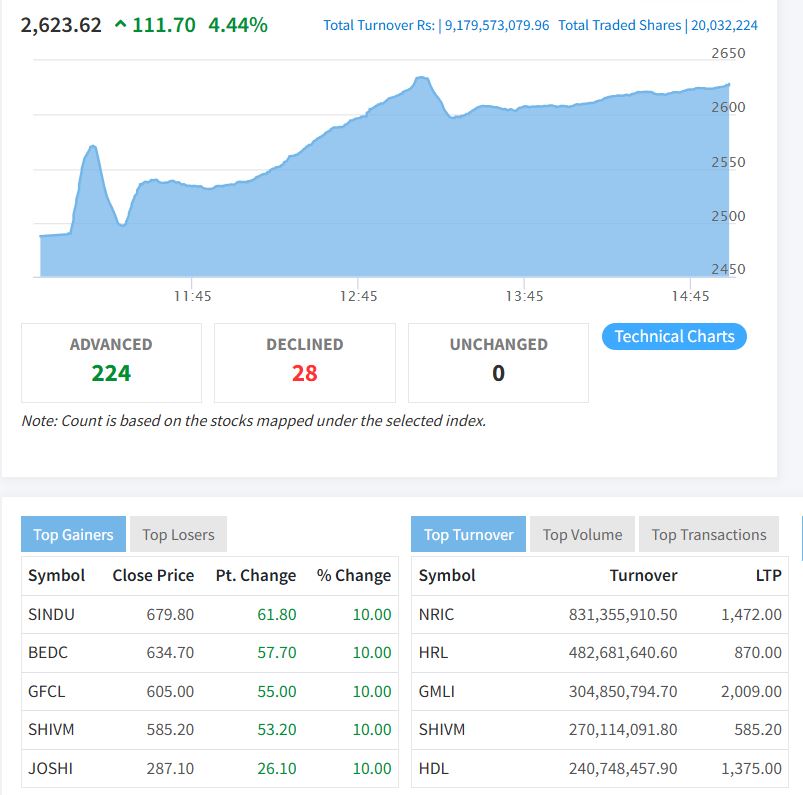
Task: Select the Top Turnover tab
Action: 468,535
